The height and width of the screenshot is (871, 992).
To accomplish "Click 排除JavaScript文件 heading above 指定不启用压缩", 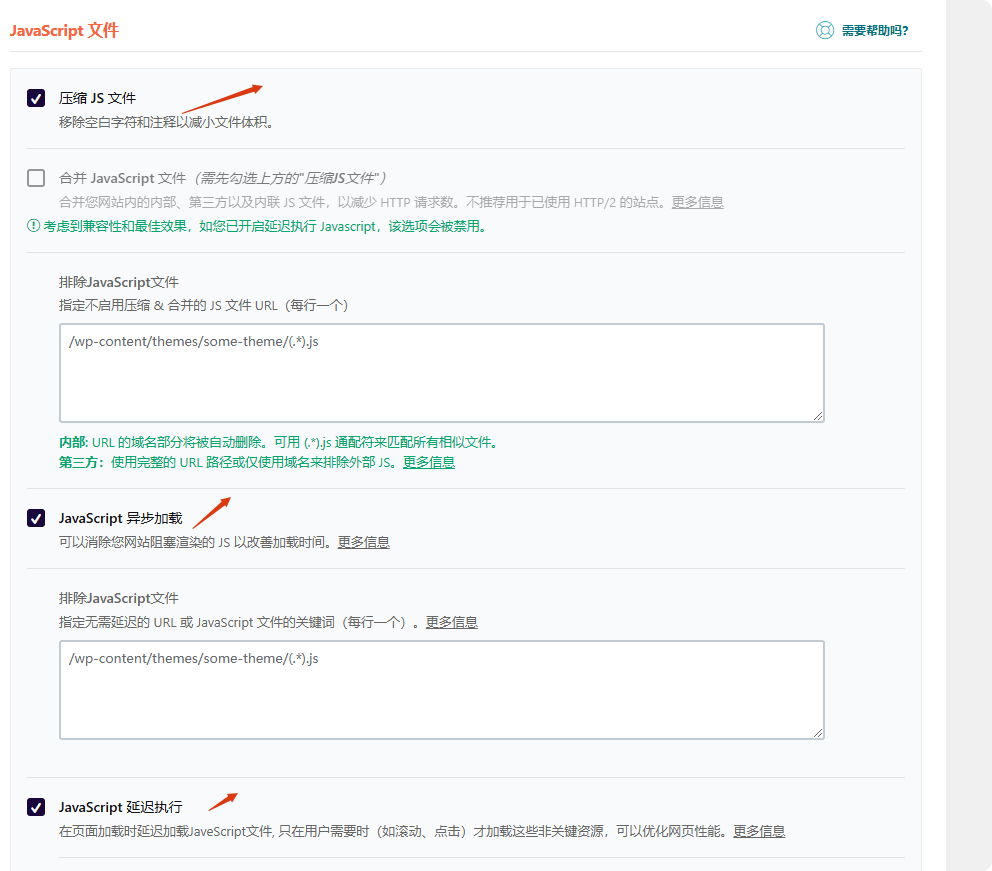I will [118, 282].
